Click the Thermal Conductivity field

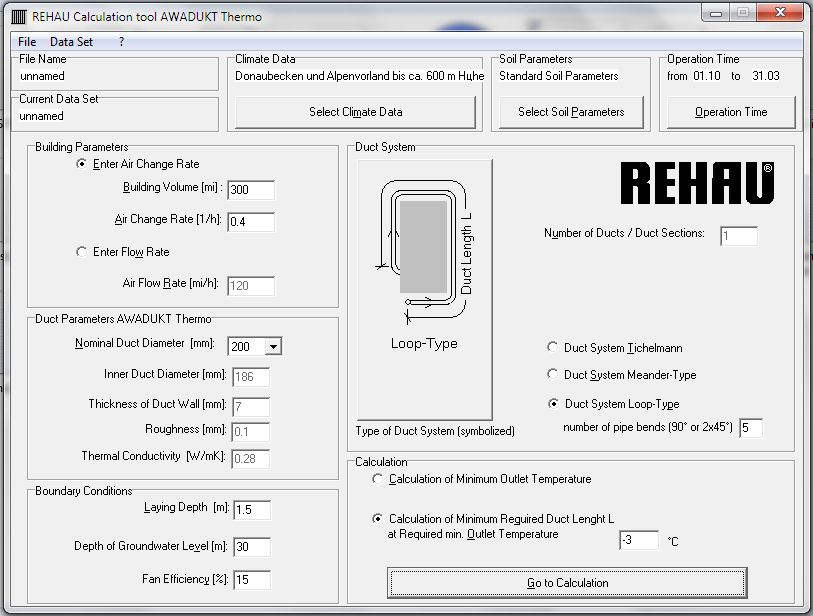pos(251,458)
